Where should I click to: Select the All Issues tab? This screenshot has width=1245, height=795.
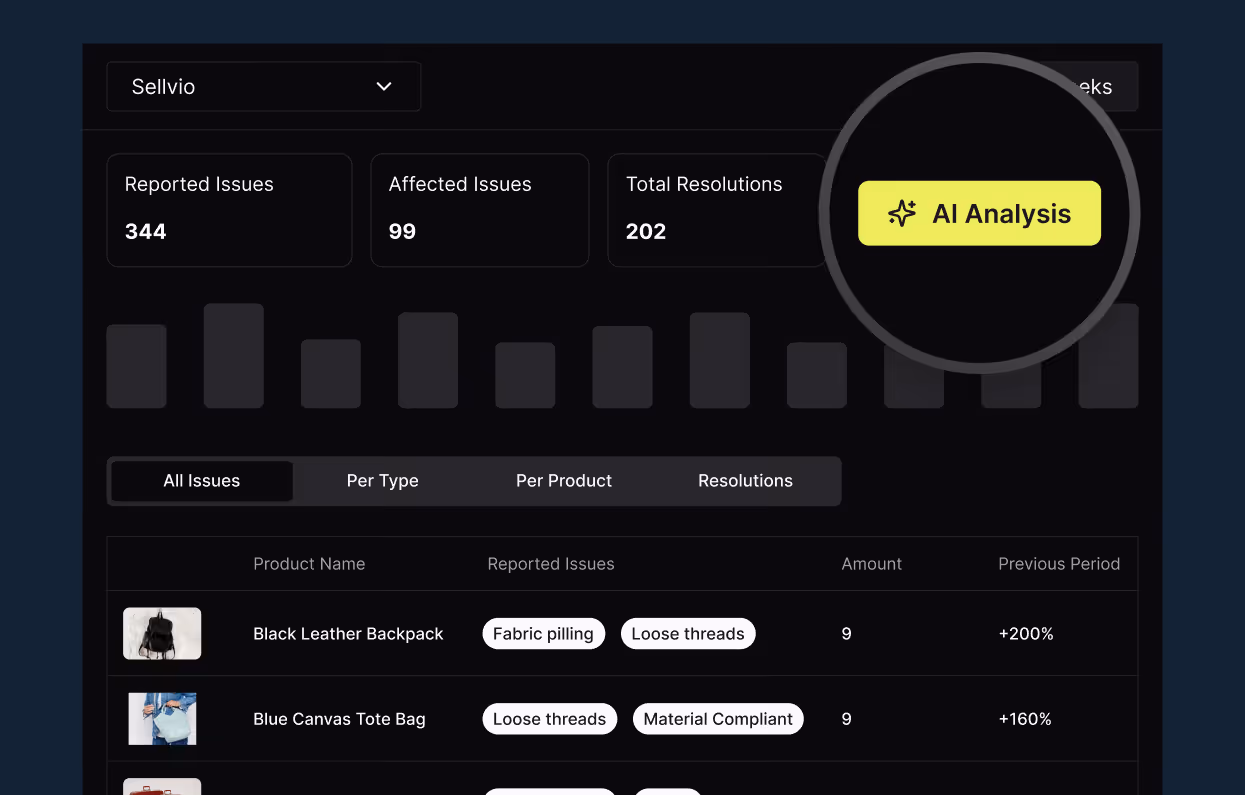tap(202, 481)
